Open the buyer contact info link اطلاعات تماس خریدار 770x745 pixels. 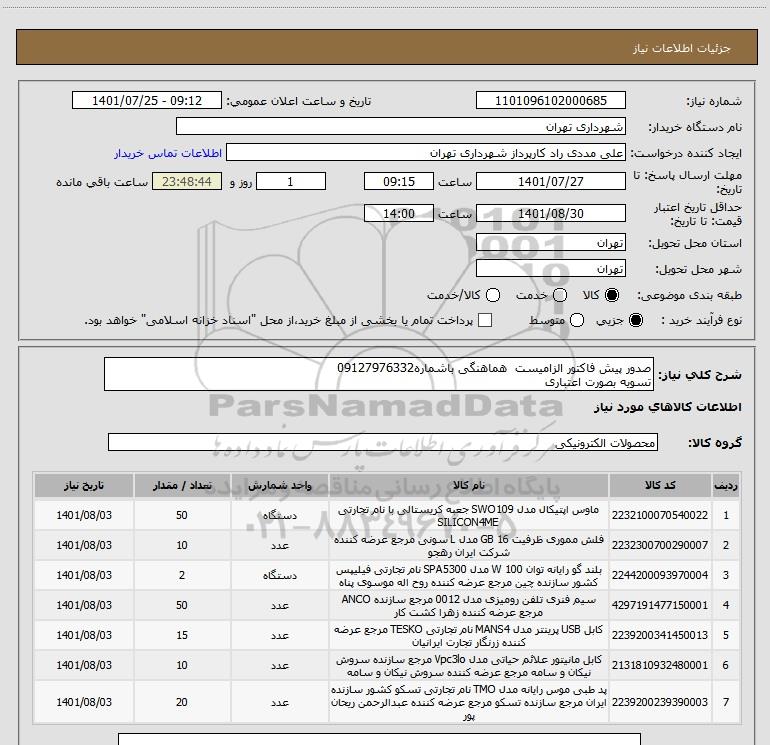point(168,153)
